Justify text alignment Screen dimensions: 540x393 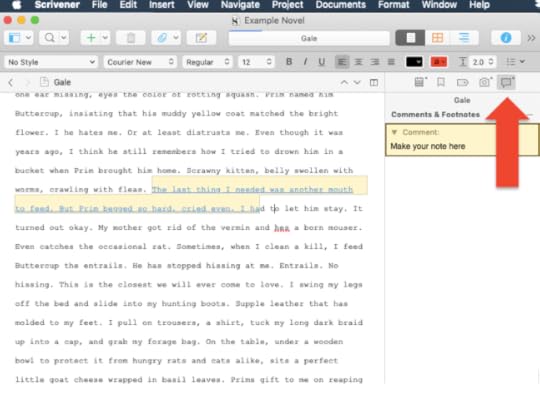391,62
